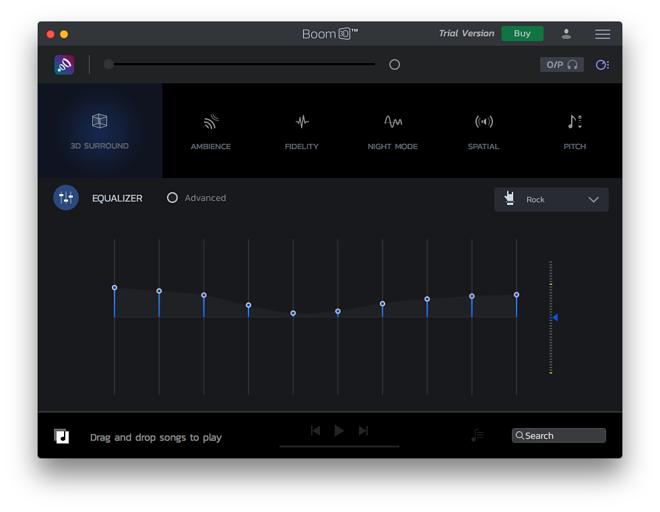Click the fourth equalizer band handle
Image resolution: width=660 pixels, height=512 pixels.
pos(248,305)
